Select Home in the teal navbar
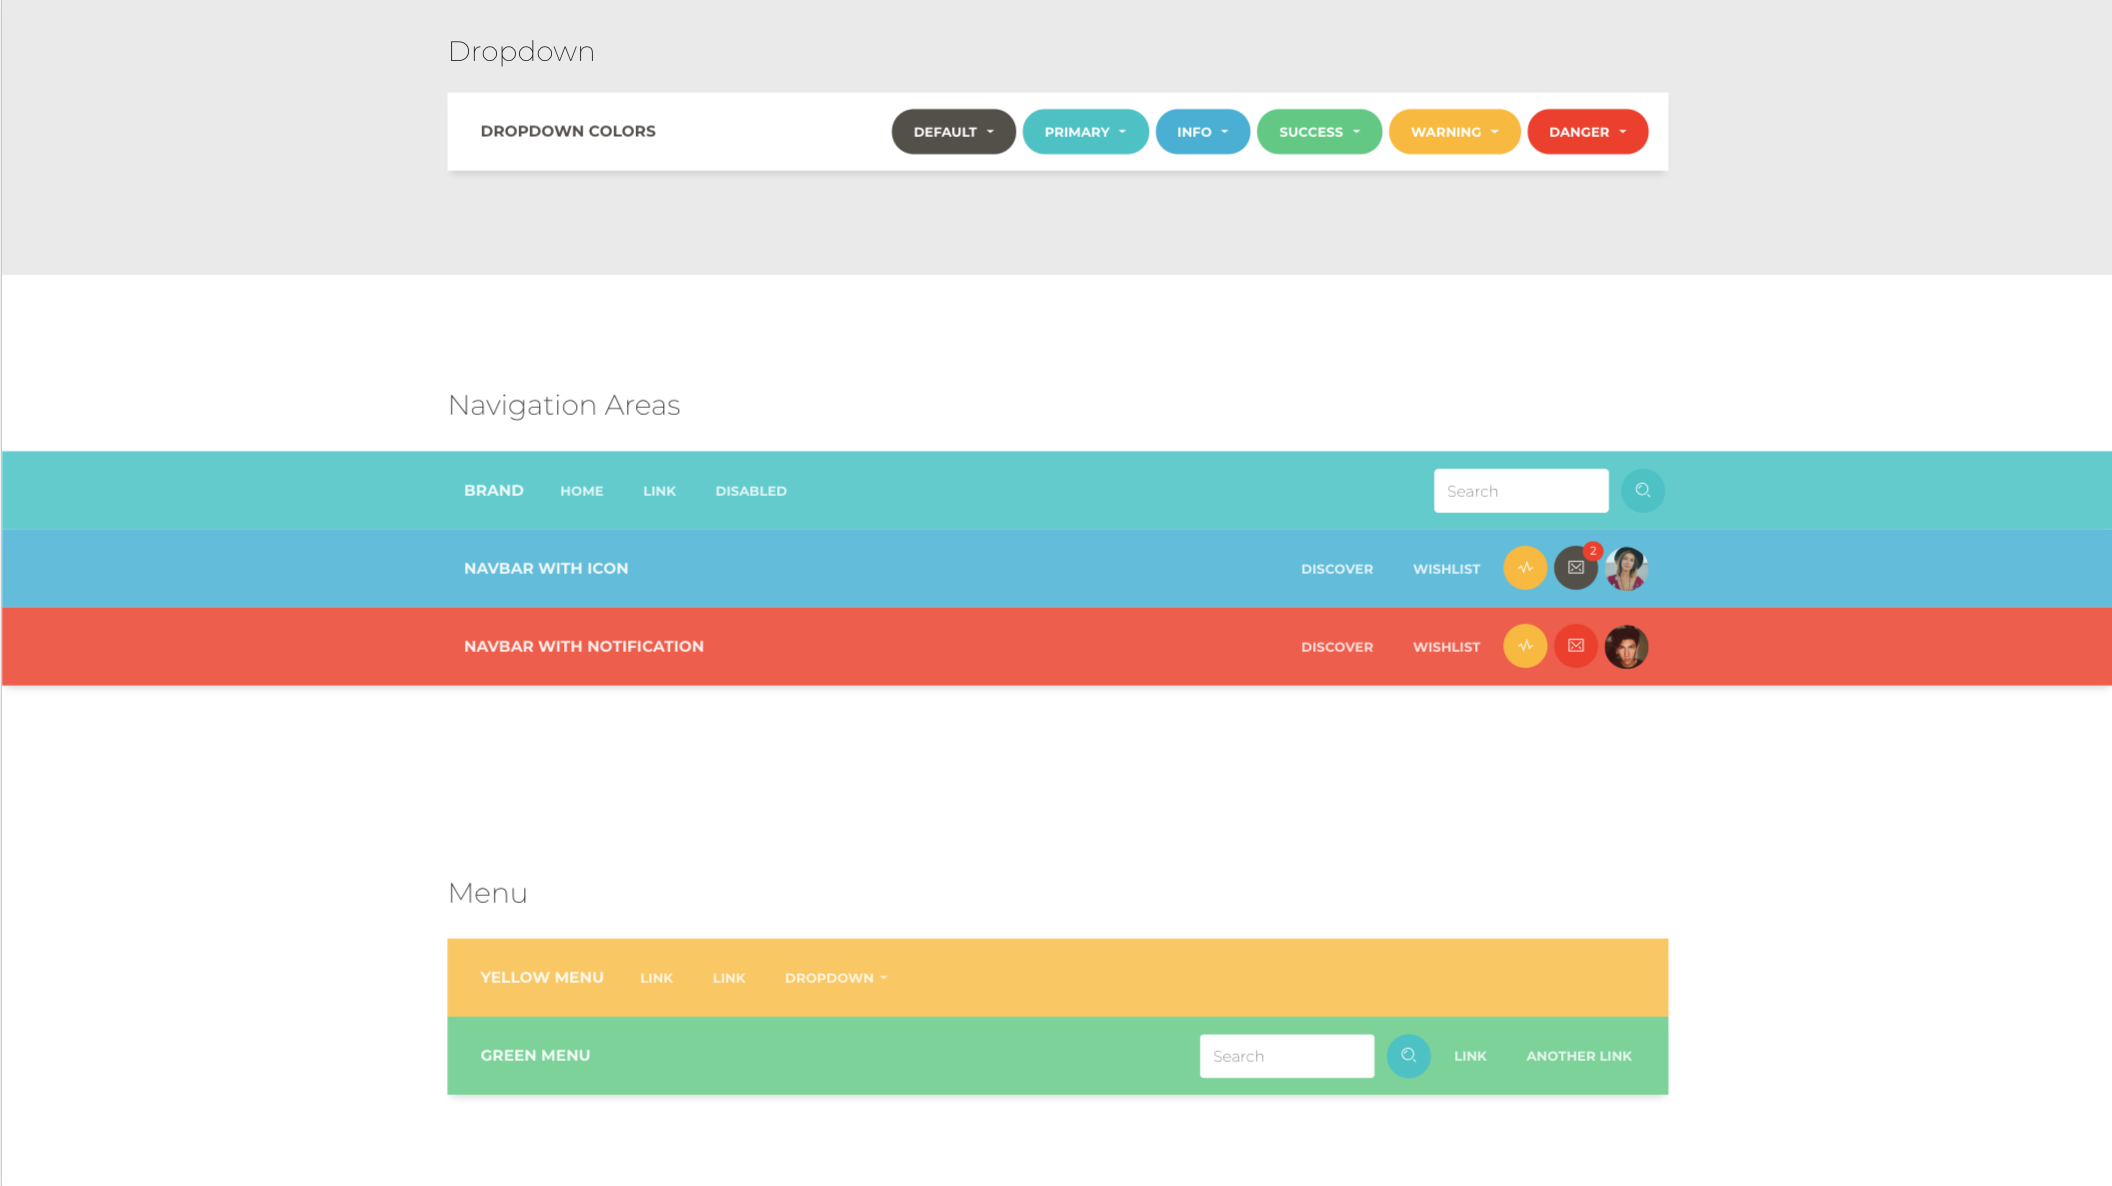 tap(581, 491)
